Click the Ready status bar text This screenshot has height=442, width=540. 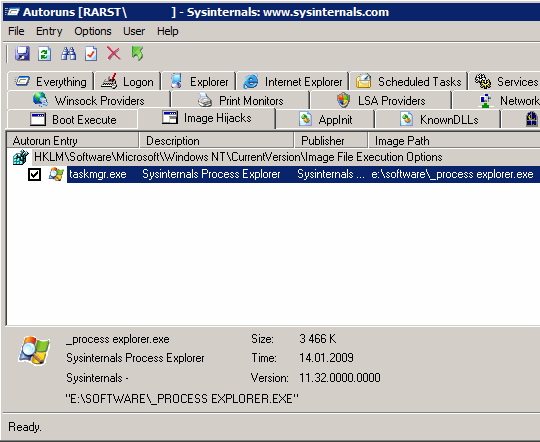point(25,427)
